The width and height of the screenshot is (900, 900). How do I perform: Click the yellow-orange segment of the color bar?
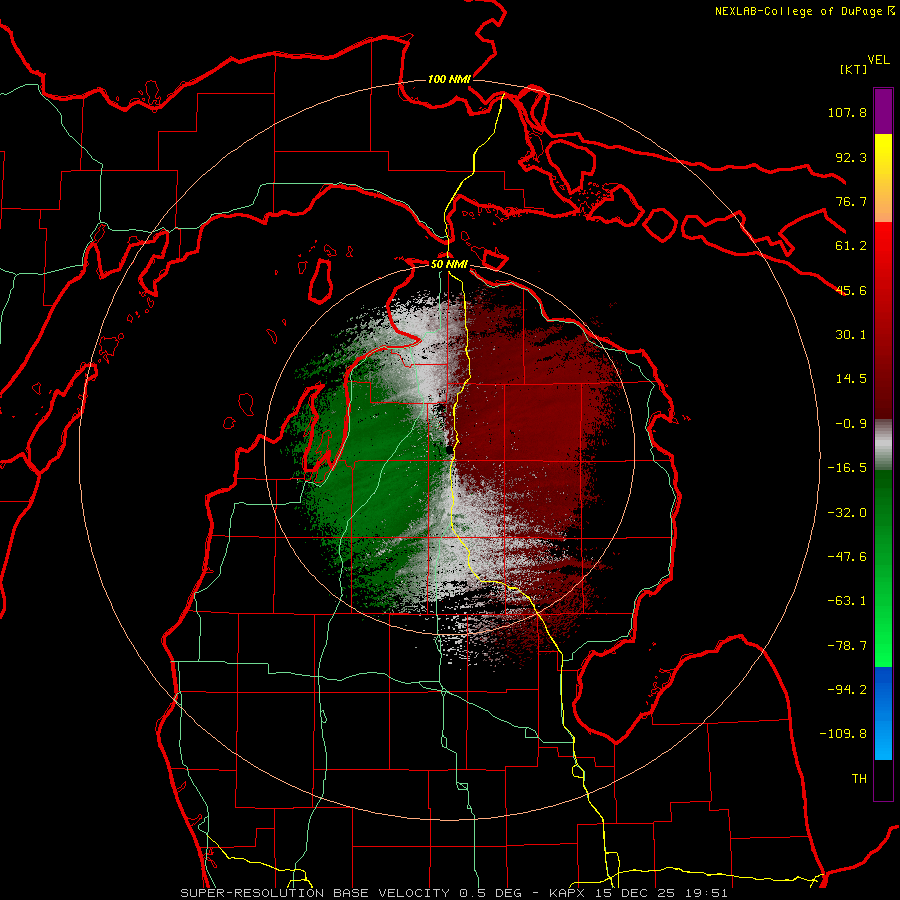883,178
